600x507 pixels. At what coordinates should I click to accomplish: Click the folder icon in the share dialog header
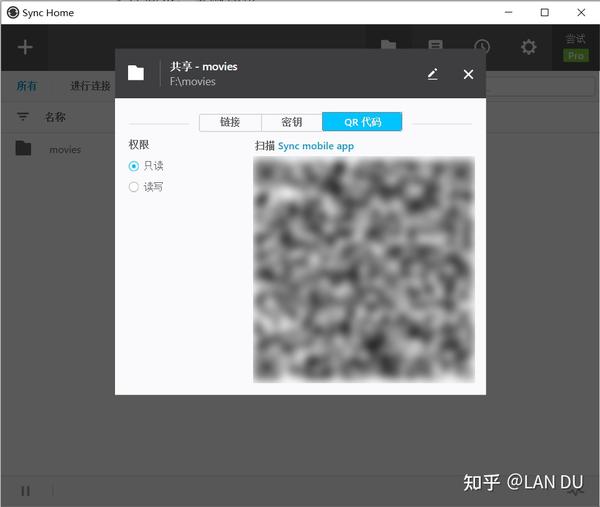click(x=136, y=73)
